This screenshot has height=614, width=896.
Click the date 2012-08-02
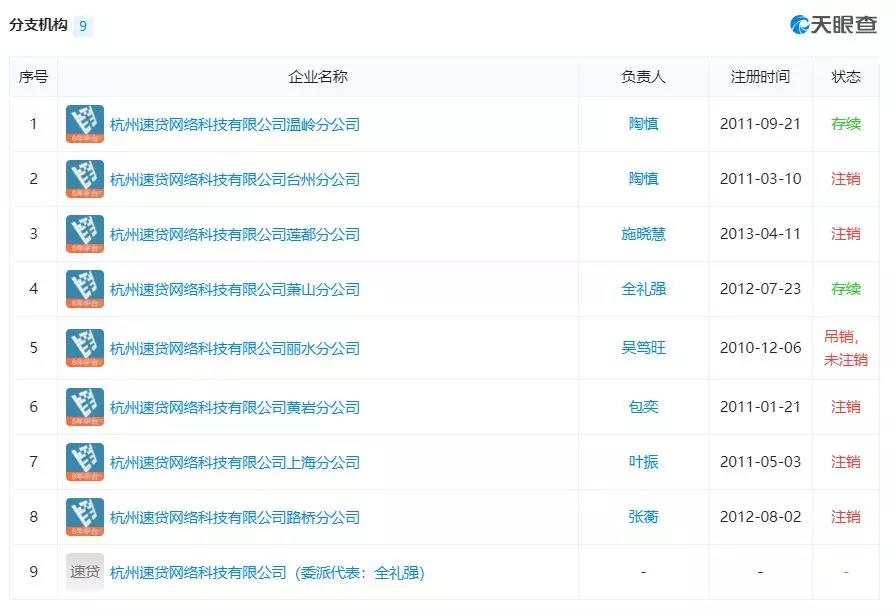click(760, 517)
